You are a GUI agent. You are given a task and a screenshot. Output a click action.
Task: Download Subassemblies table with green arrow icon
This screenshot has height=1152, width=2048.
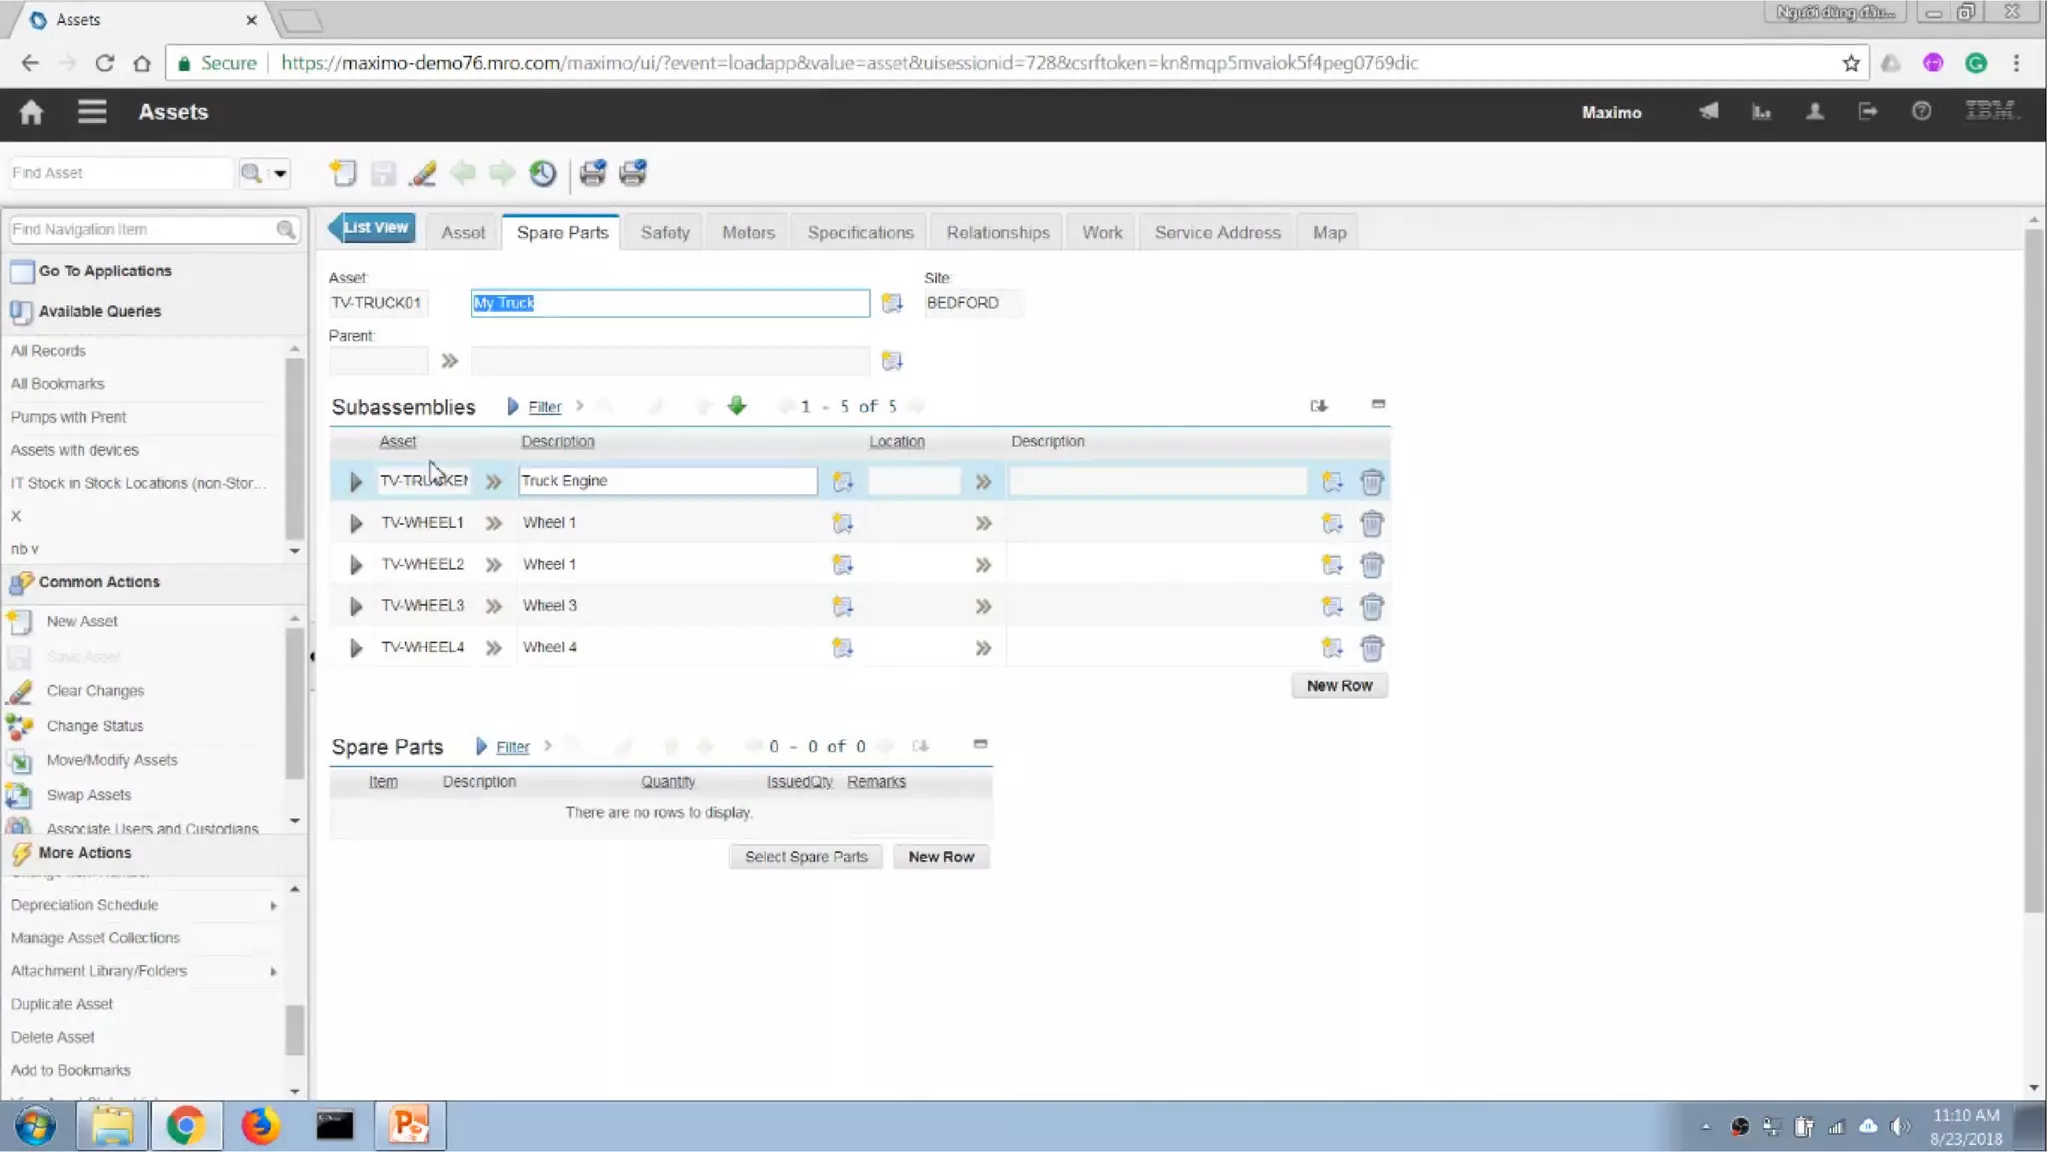(737, 406)
